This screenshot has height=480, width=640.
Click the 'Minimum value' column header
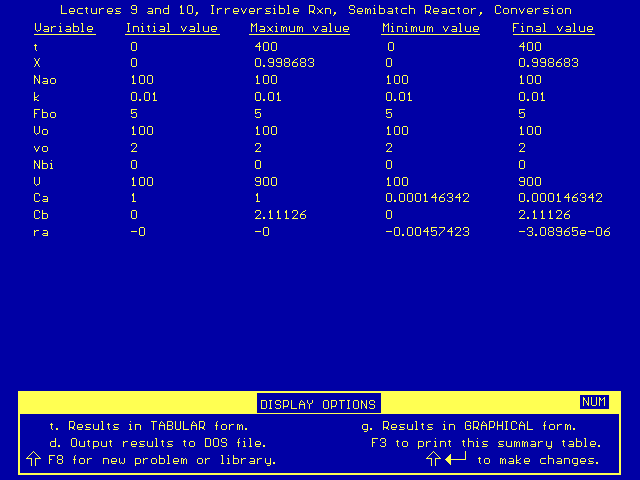(x=432, y=28)
